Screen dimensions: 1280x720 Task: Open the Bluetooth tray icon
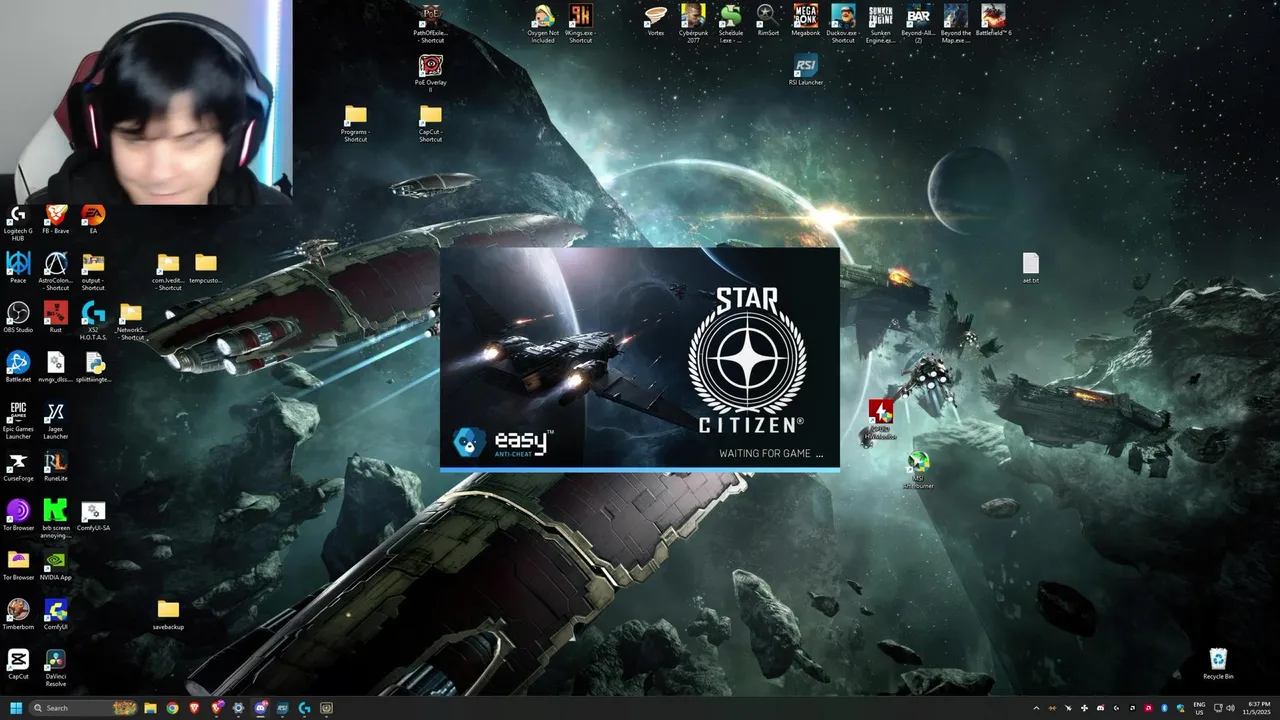coord(1164,708)
